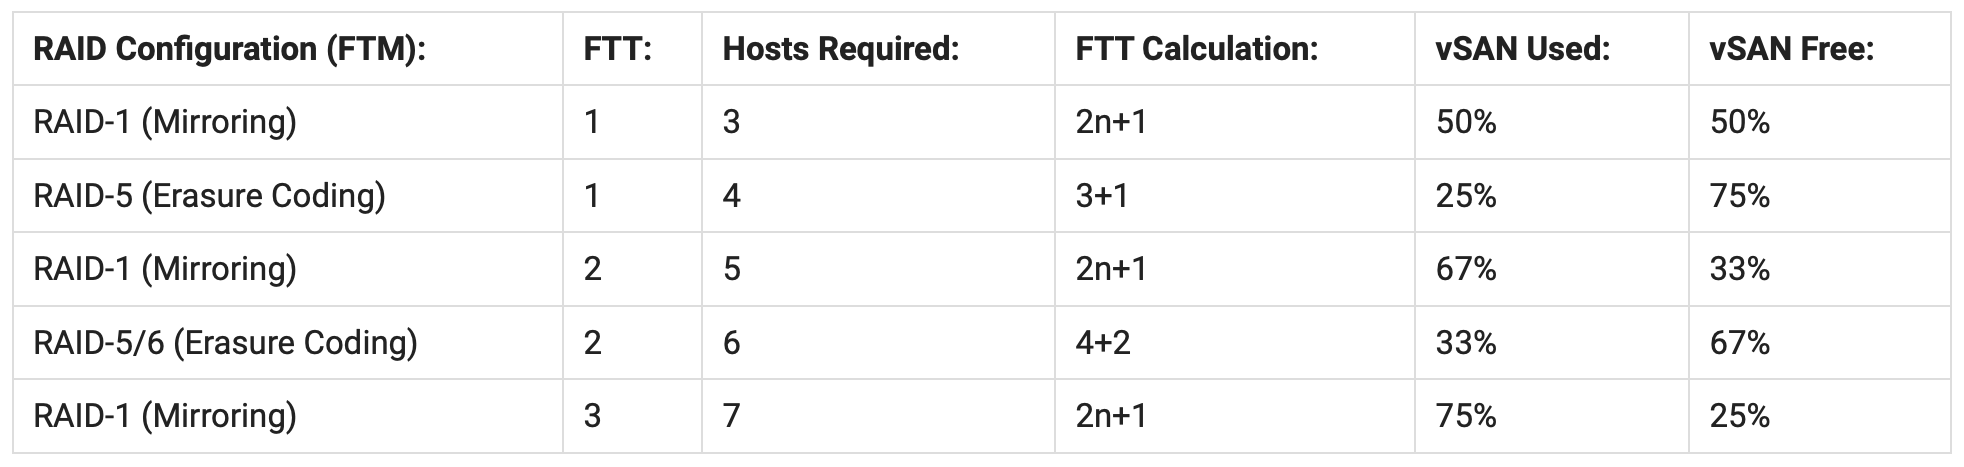Click the vSAN Used value in the RAID-5 row

pyautogui.click(x=1466, y=195)
